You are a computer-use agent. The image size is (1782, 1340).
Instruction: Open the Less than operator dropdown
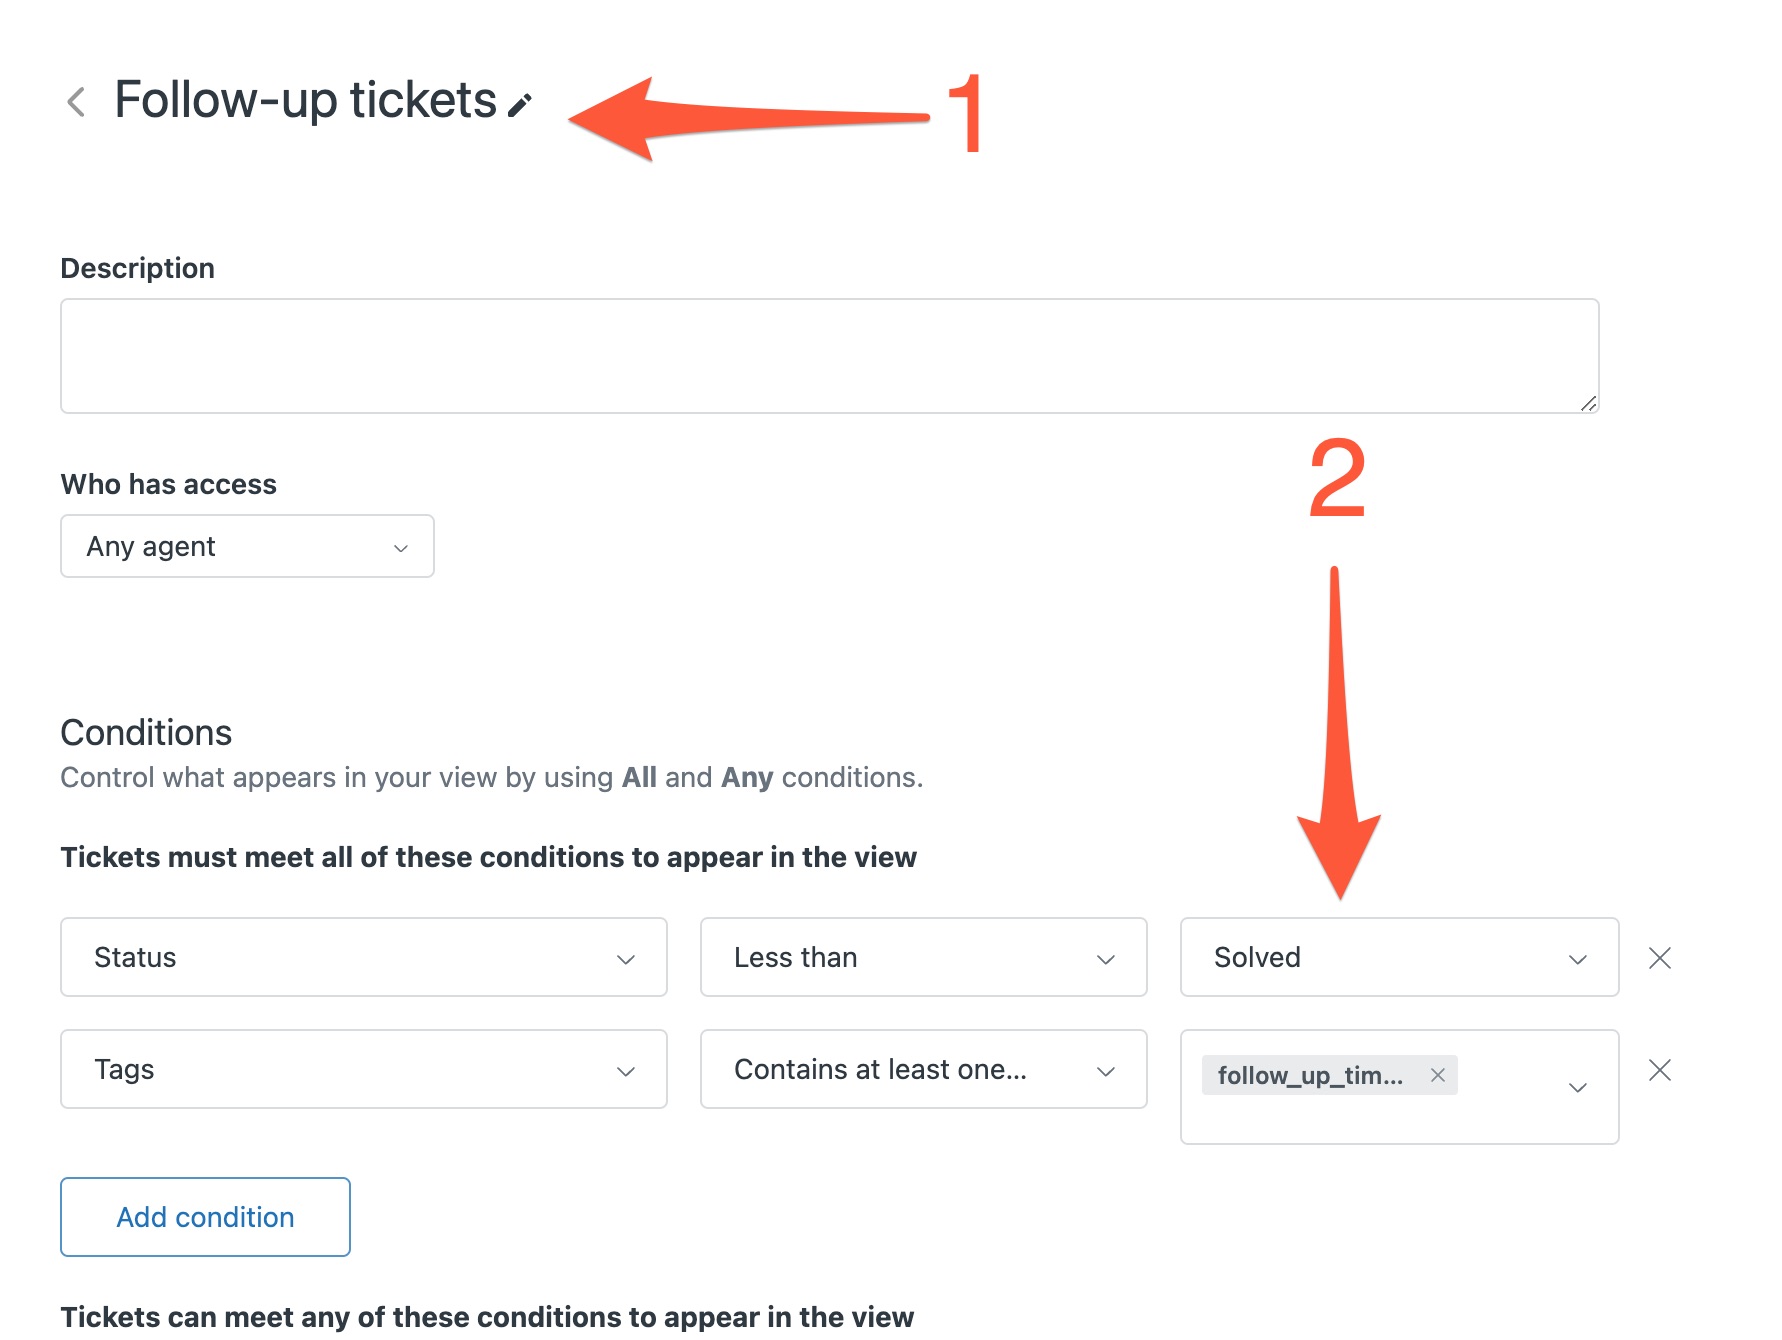pos(924,957)
